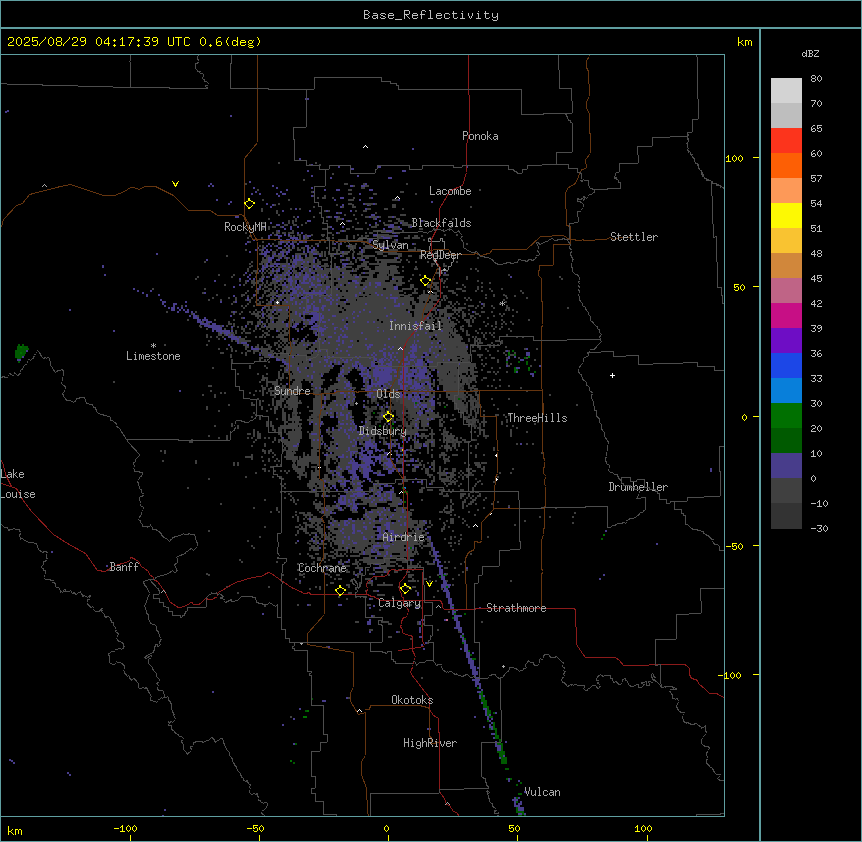862x842 pixels.
Task: Click the yellow diamond between Olds and Didsbury
Action: tap(389, 417)
